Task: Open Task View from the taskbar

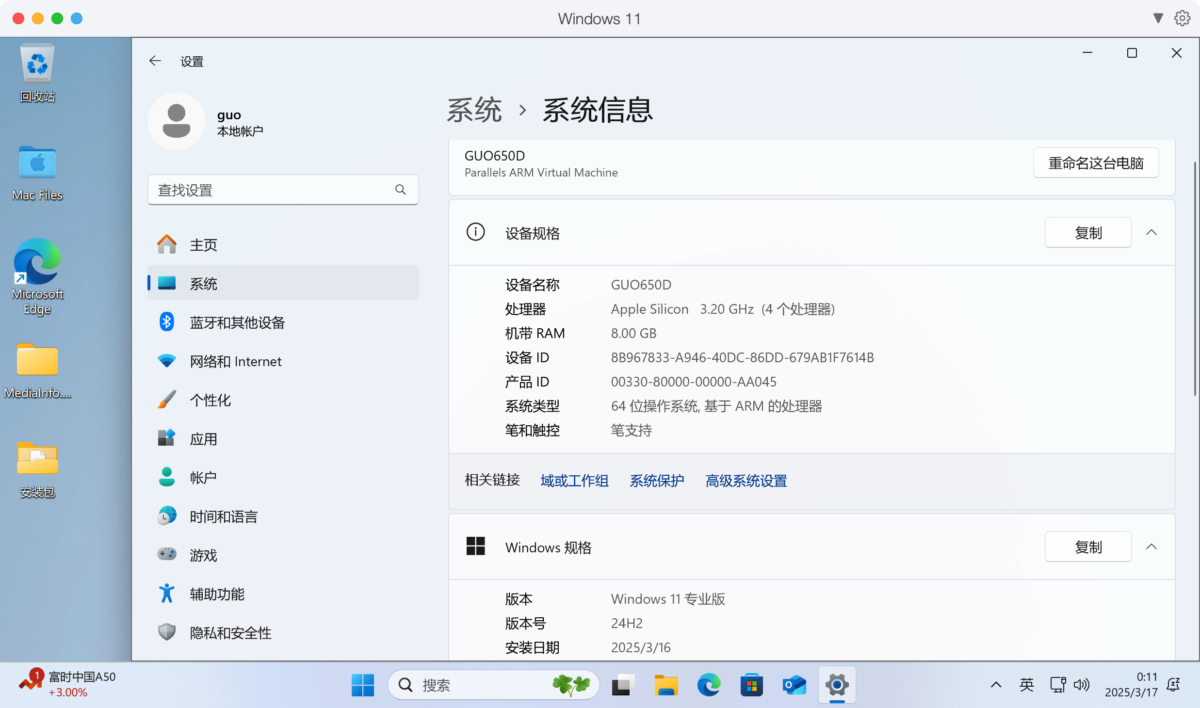Action: click(x=624, y=685)
